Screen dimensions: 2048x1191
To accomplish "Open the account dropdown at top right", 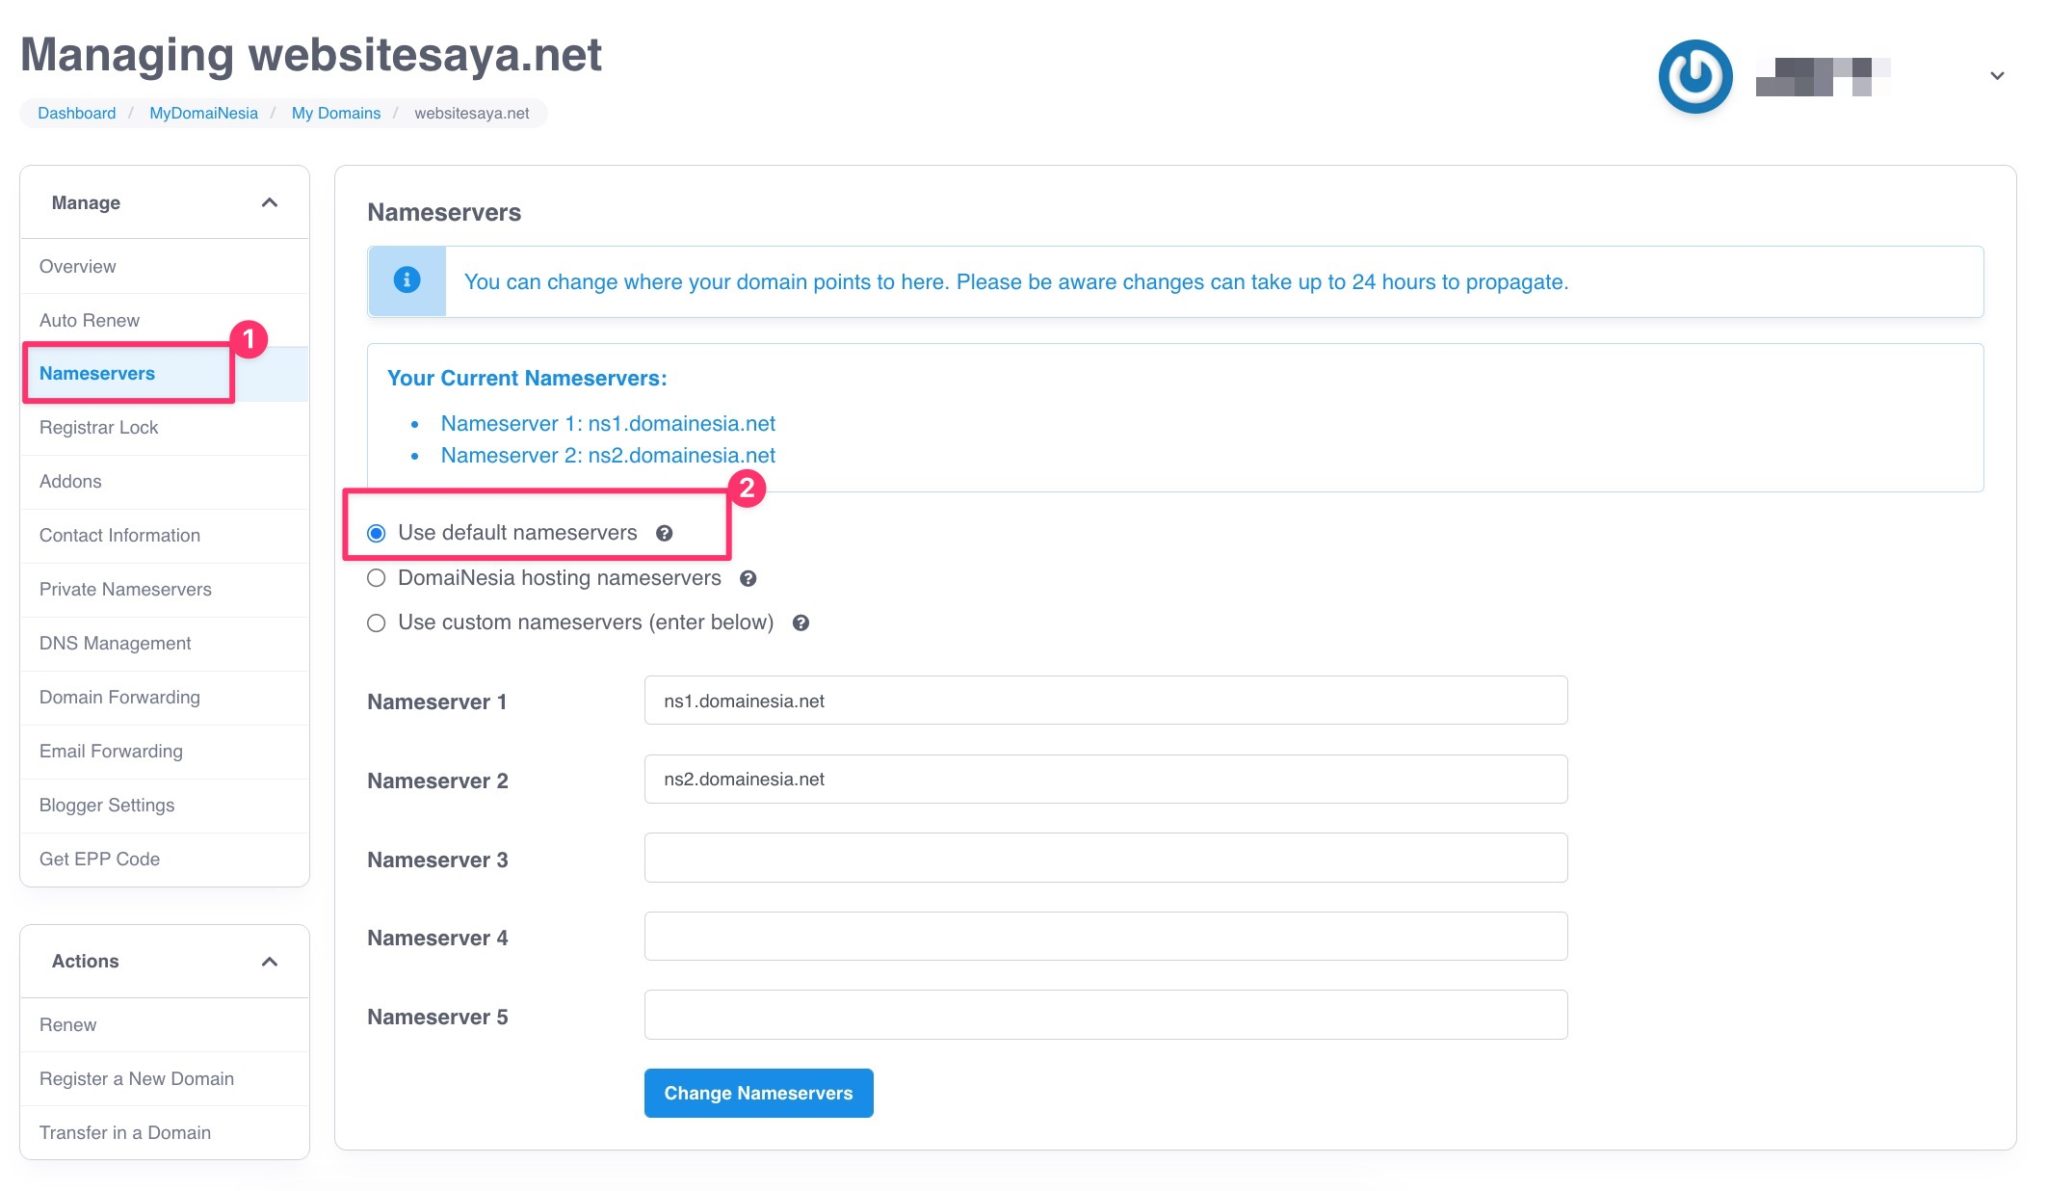I will pyautogui.click(x=1996, y=75).
